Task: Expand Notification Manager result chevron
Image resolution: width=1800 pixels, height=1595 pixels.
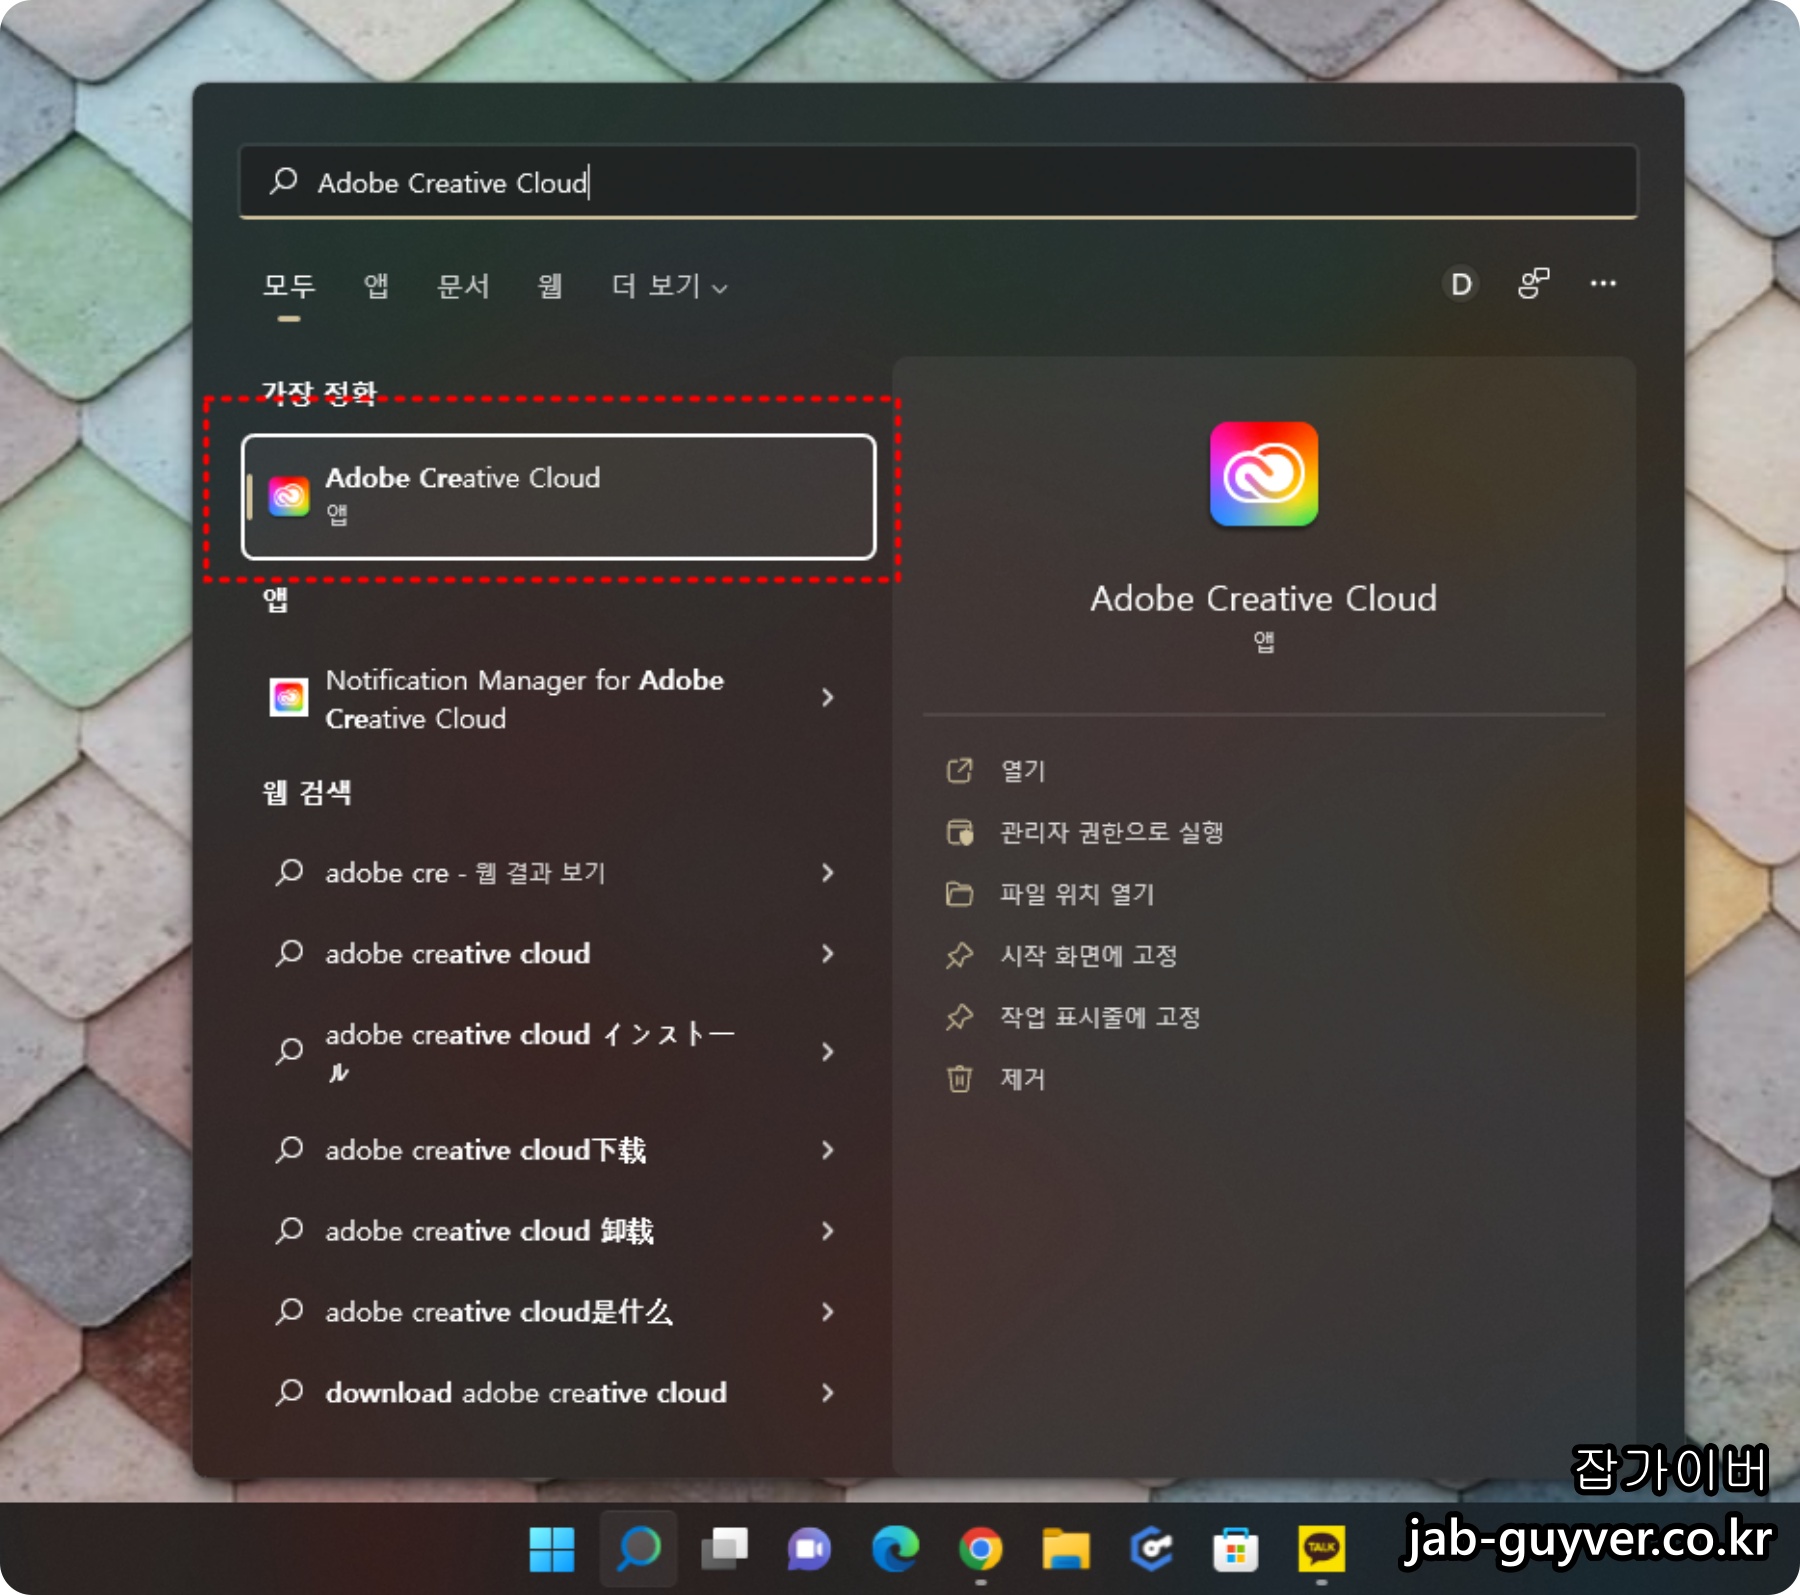Action: coord(827,697)
